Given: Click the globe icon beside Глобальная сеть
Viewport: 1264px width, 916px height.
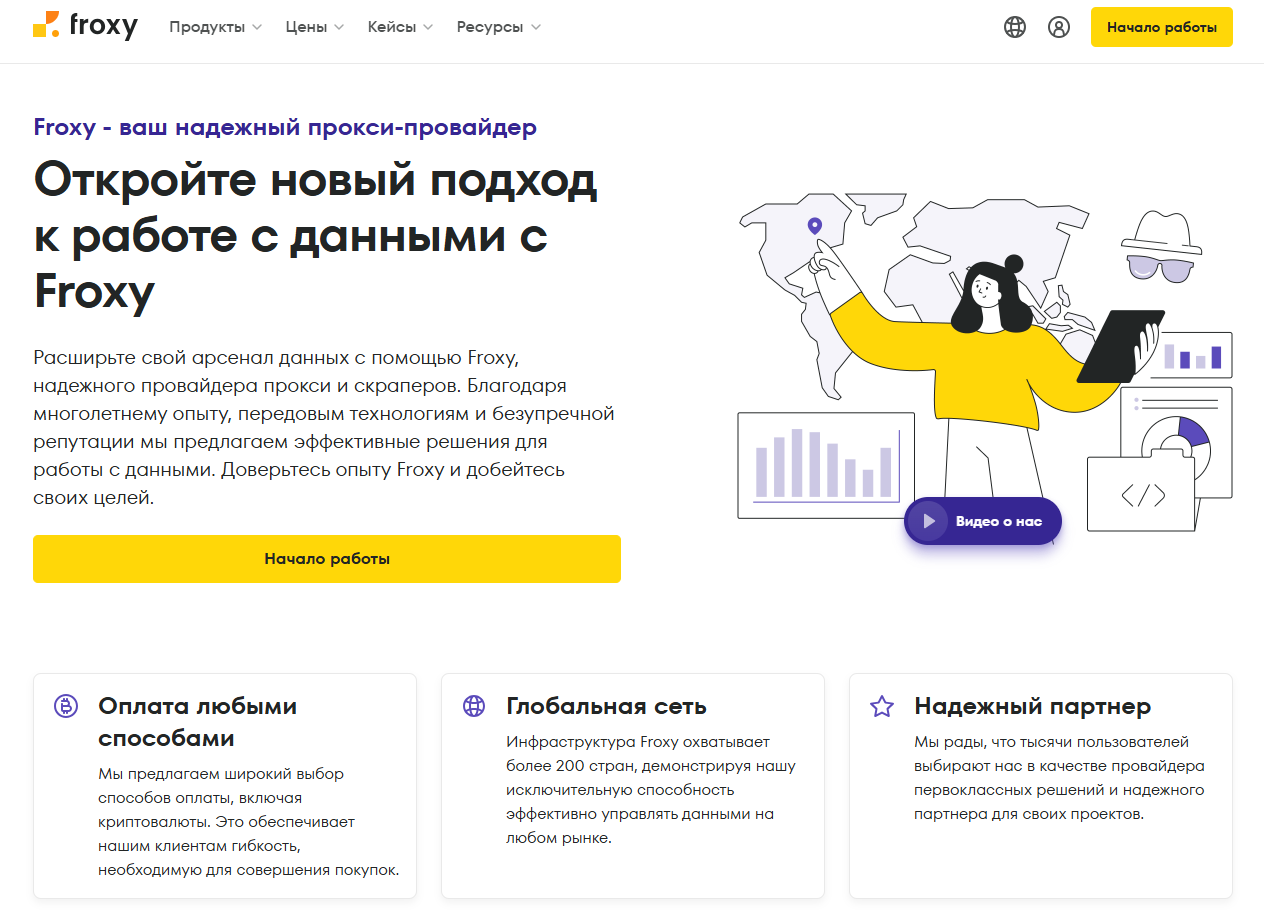Looking at the screenshot, I should point(474,707).
